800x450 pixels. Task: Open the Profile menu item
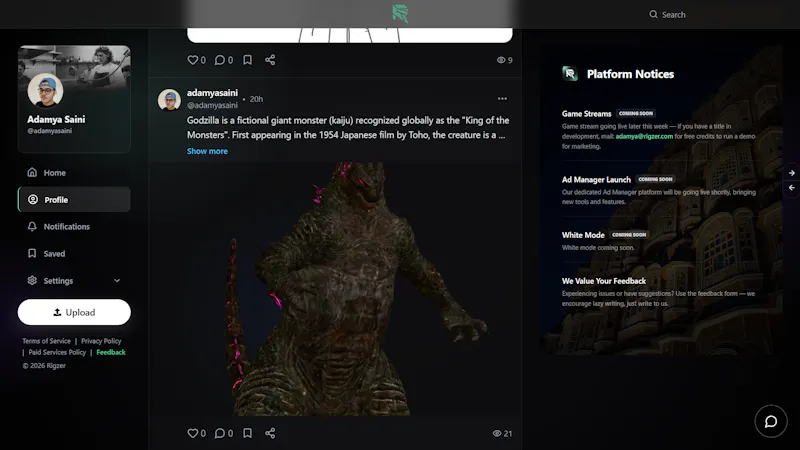pyautogui.click(x=74, y=199)
